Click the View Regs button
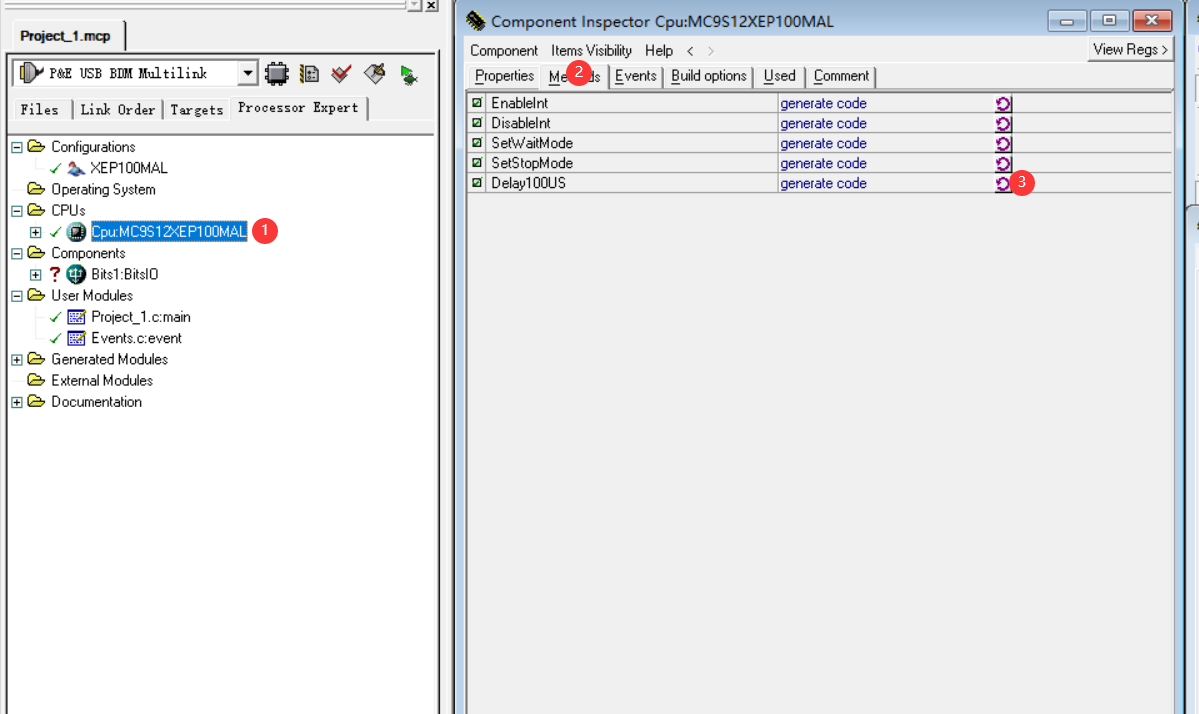 point(1130,49)
